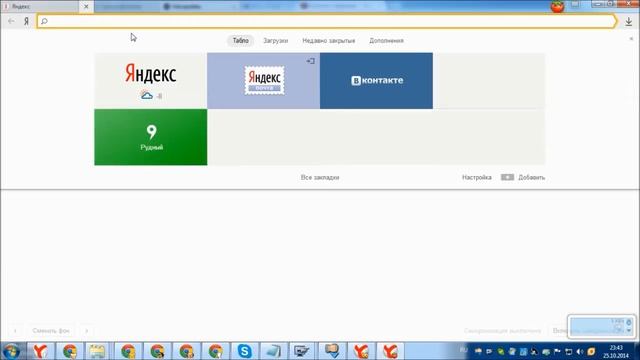The image size is (640, 360).
Task: Close the Табло panel with the small x
Action: click(631, 39)
